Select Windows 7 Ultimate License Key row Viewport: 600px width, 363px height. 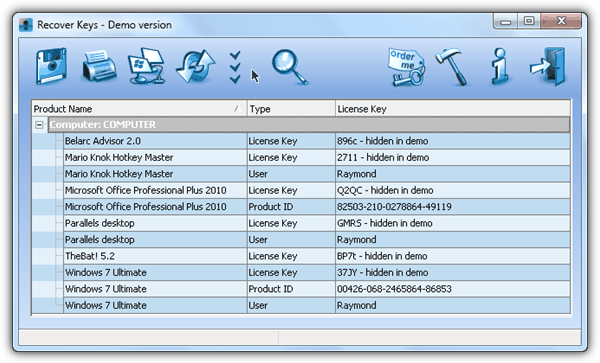pyautogui.click(x=316, y=272)
